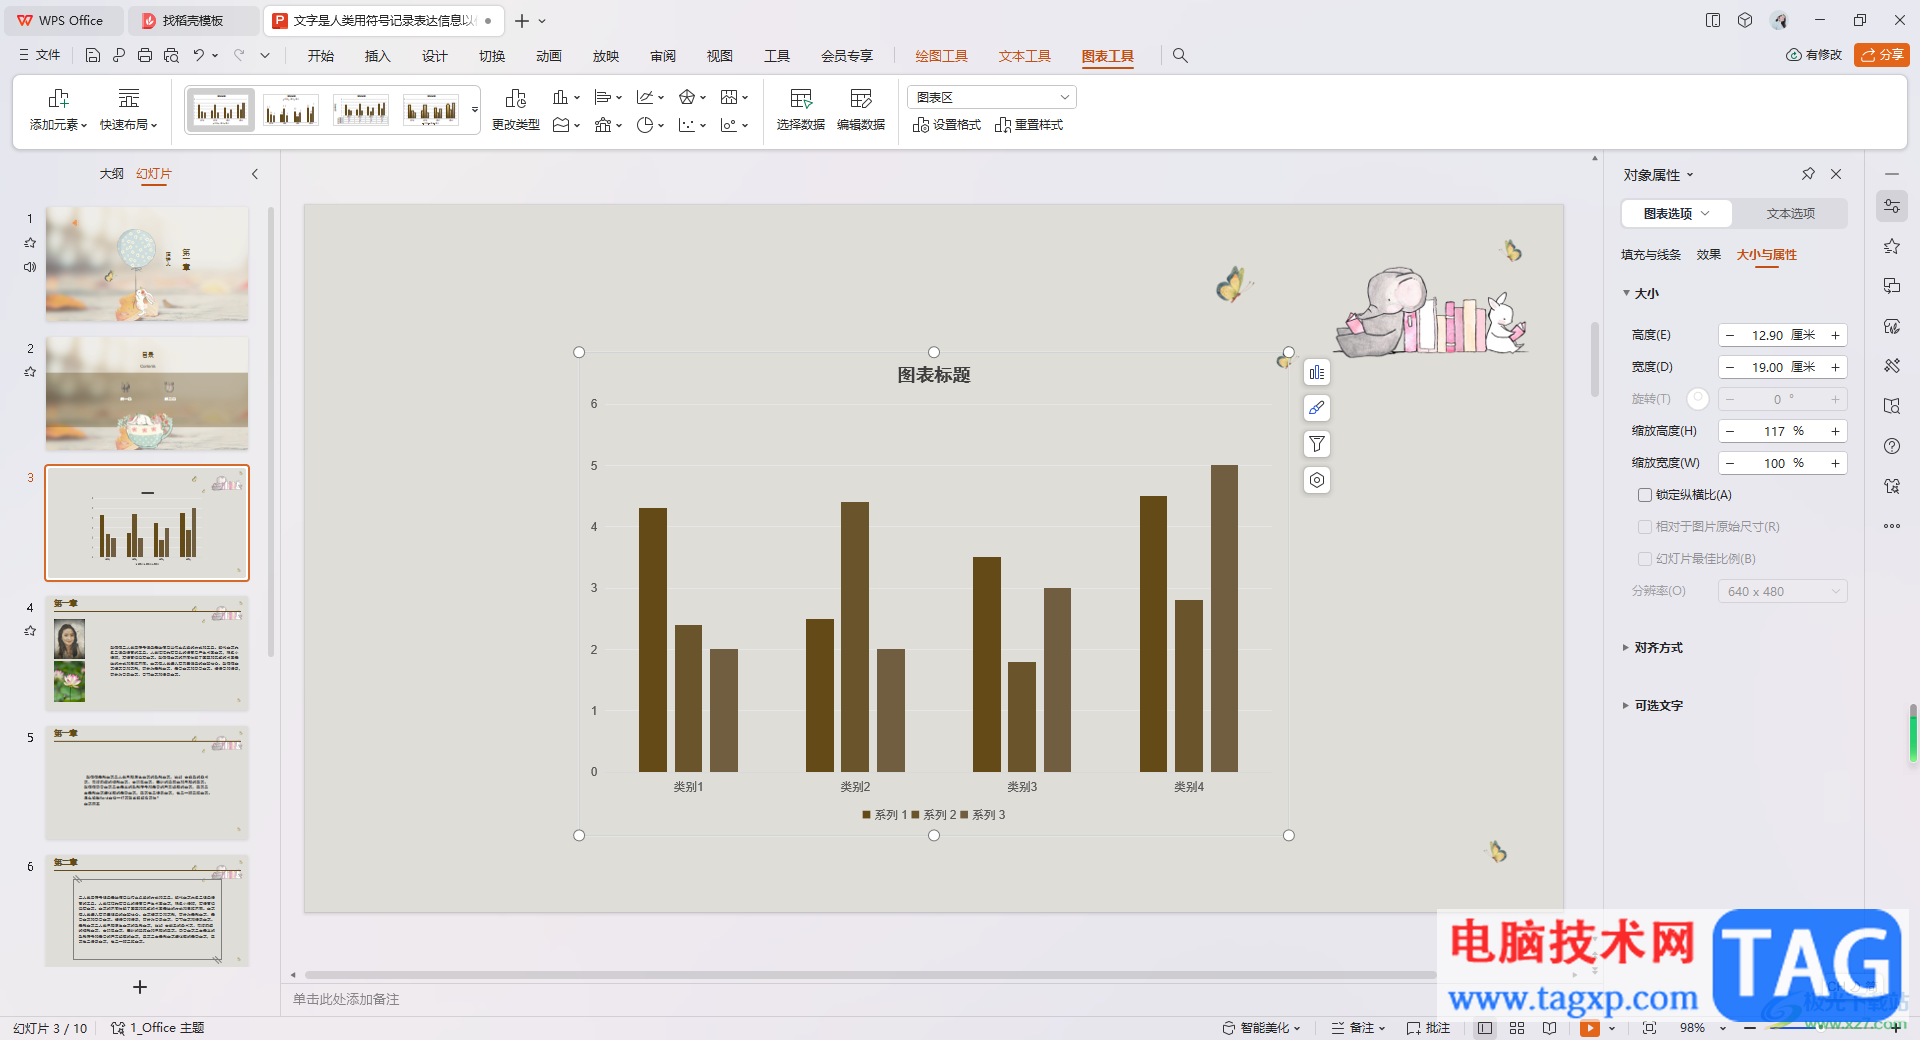Open chart settings hexagon button
The width and height of the screenshot is (1920, 1040).
pos(1317,480)
